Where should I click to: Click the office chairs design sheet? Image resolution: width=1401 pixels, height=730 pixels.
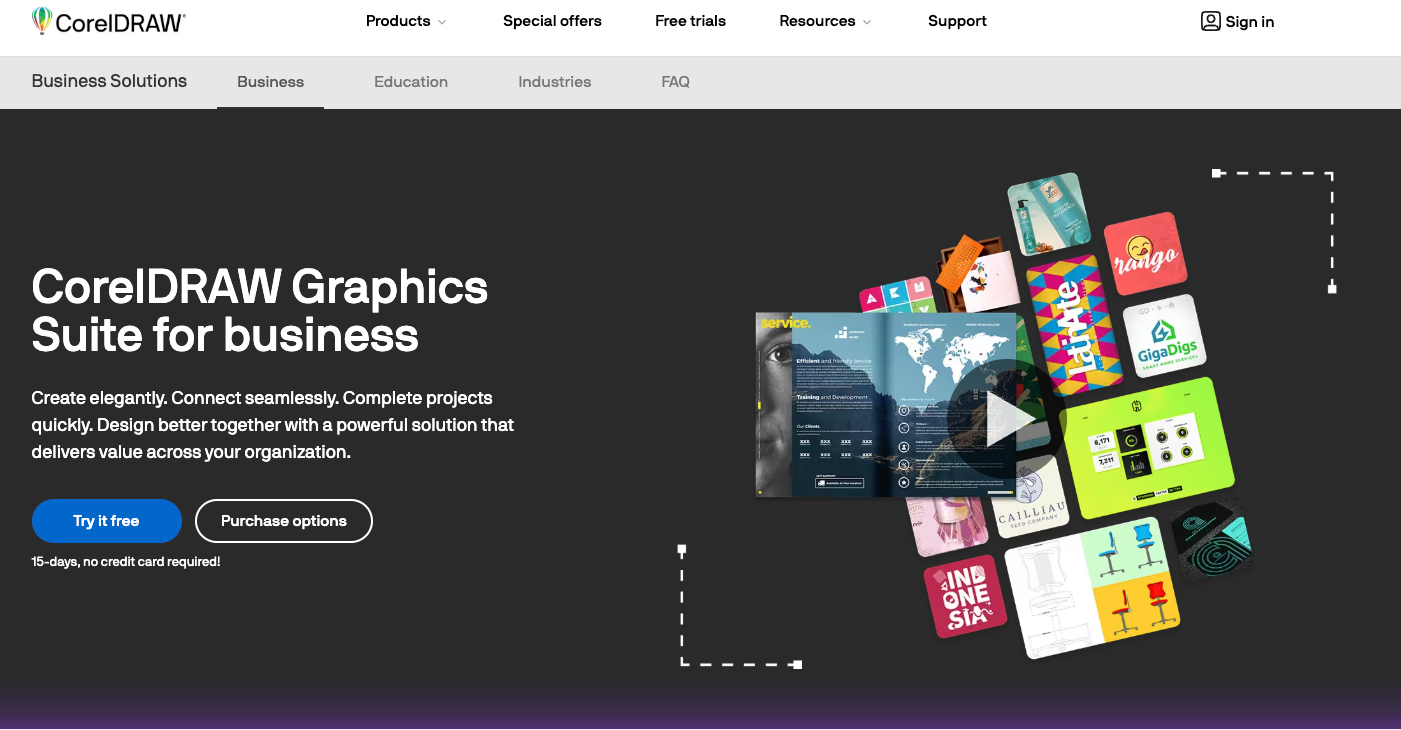(1092, 587)
